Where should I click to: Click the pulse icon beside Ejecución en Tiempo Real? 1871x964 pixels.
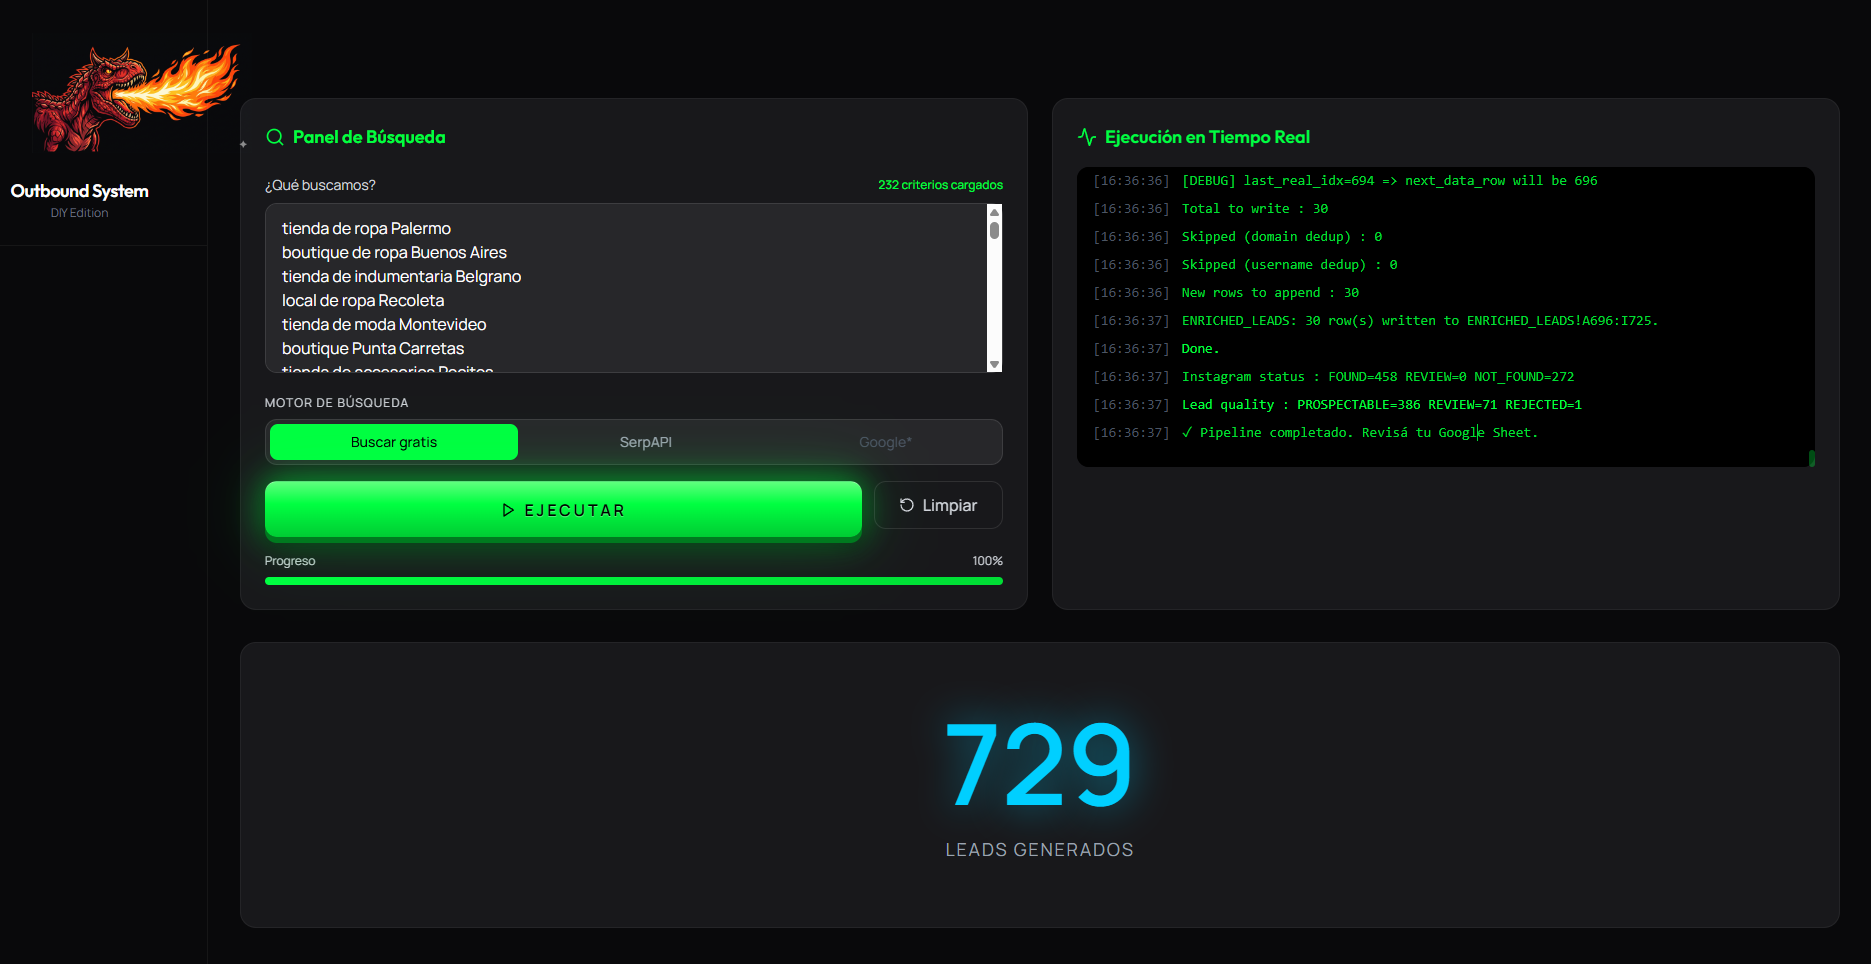pos(1087,137)
